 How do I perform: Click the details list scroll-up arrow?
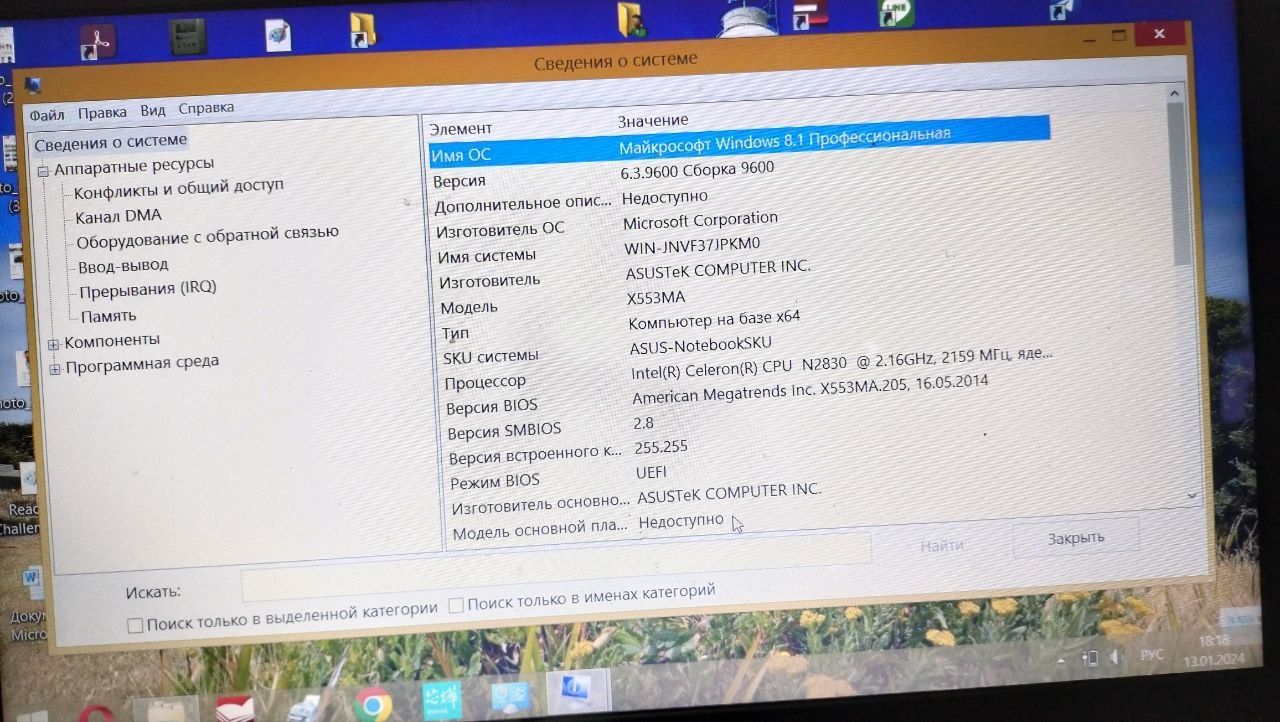point(1174,92)
